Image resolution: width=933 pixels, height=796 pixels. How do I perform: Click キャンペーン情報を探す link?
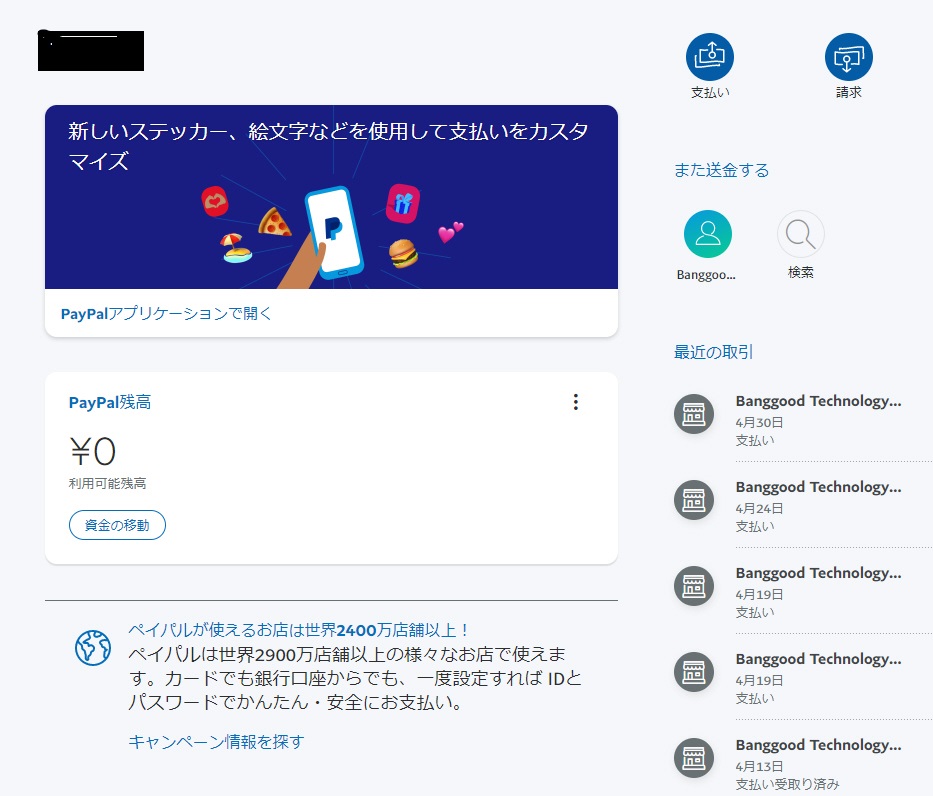(216, 742)
